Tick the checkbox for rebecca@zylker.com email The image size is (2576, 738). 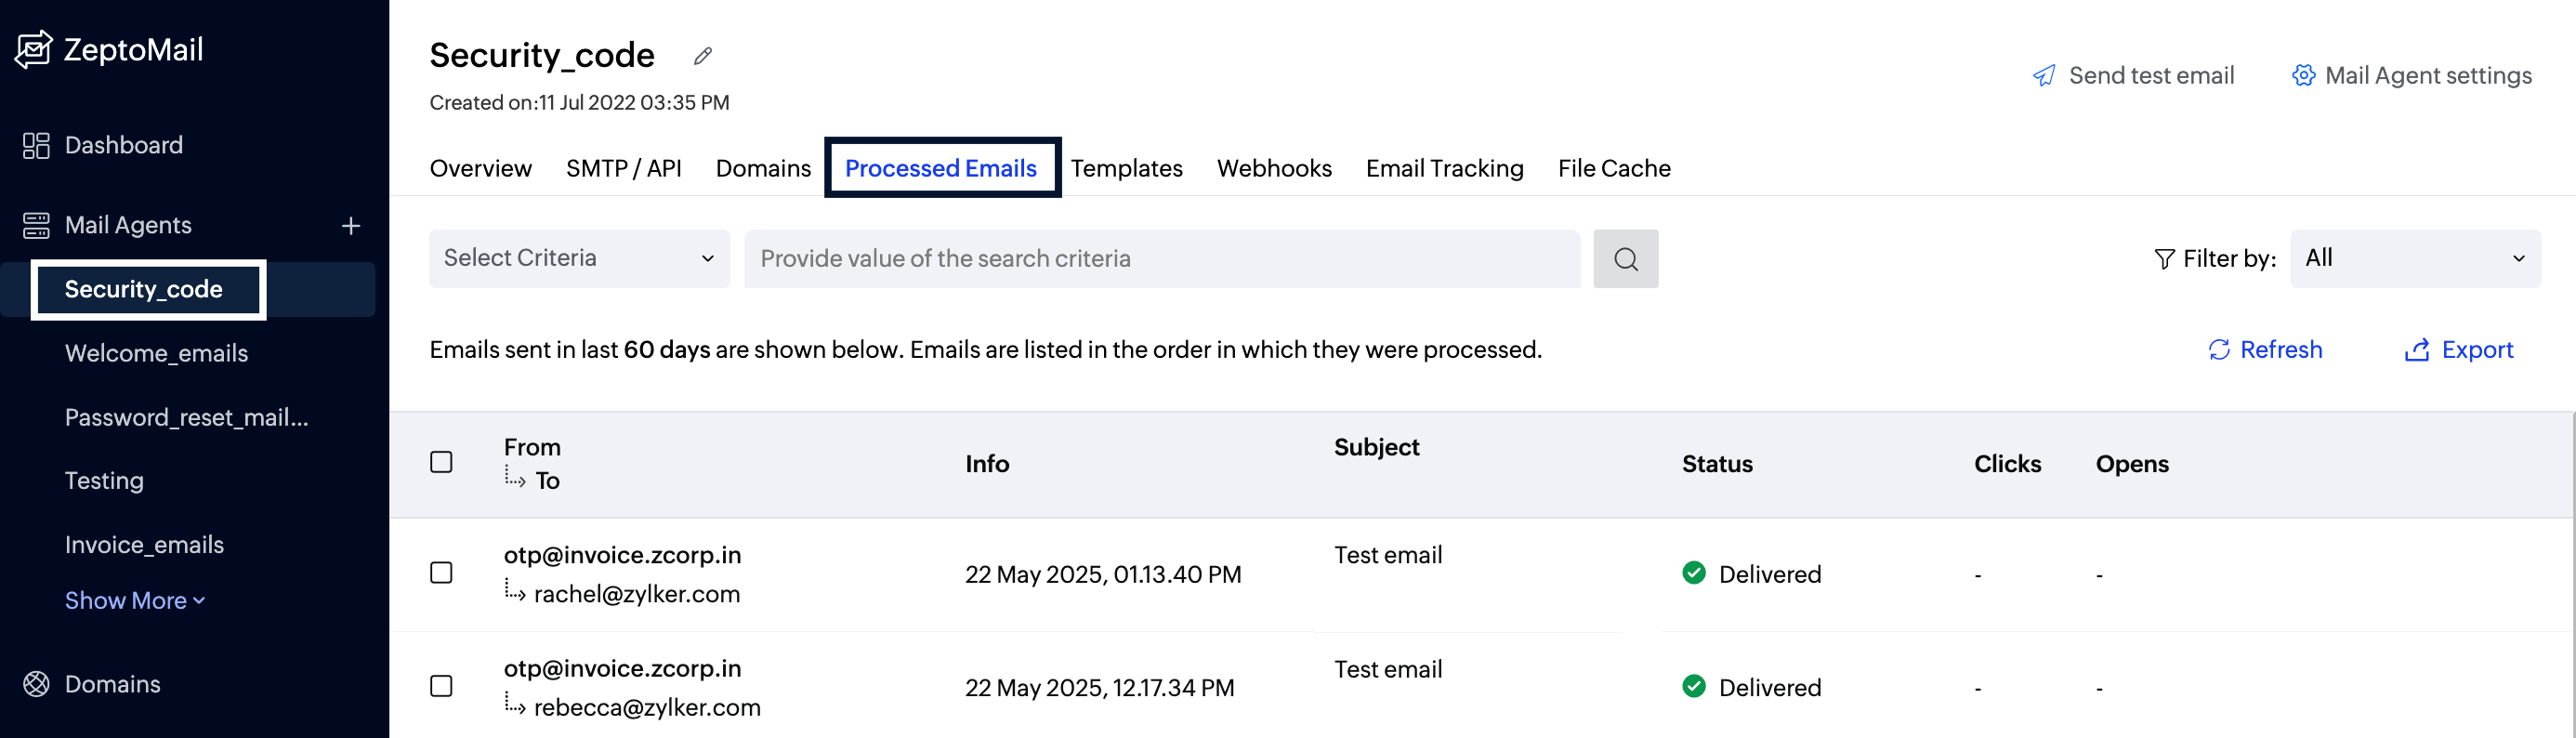pos(441,686)
